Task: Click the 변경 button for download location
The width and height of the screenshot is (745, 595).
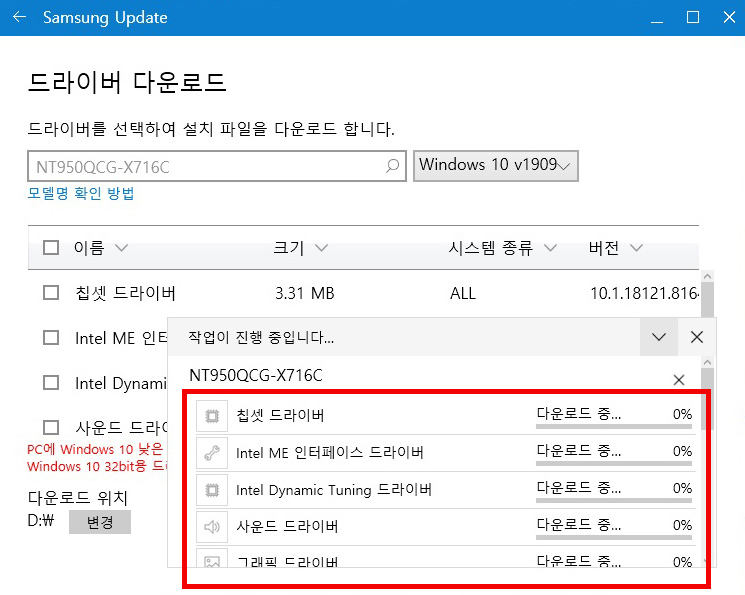Action: pyautogui.click(x=100, y=522)
